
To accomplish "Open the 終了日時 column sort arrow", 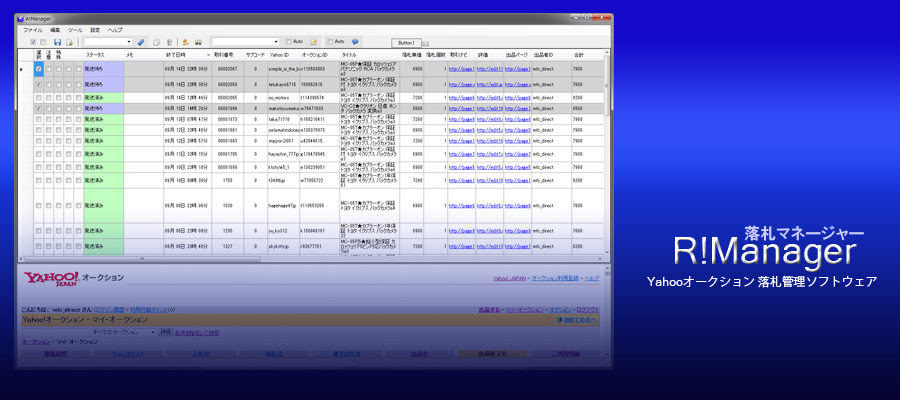I will coord(208,55).
